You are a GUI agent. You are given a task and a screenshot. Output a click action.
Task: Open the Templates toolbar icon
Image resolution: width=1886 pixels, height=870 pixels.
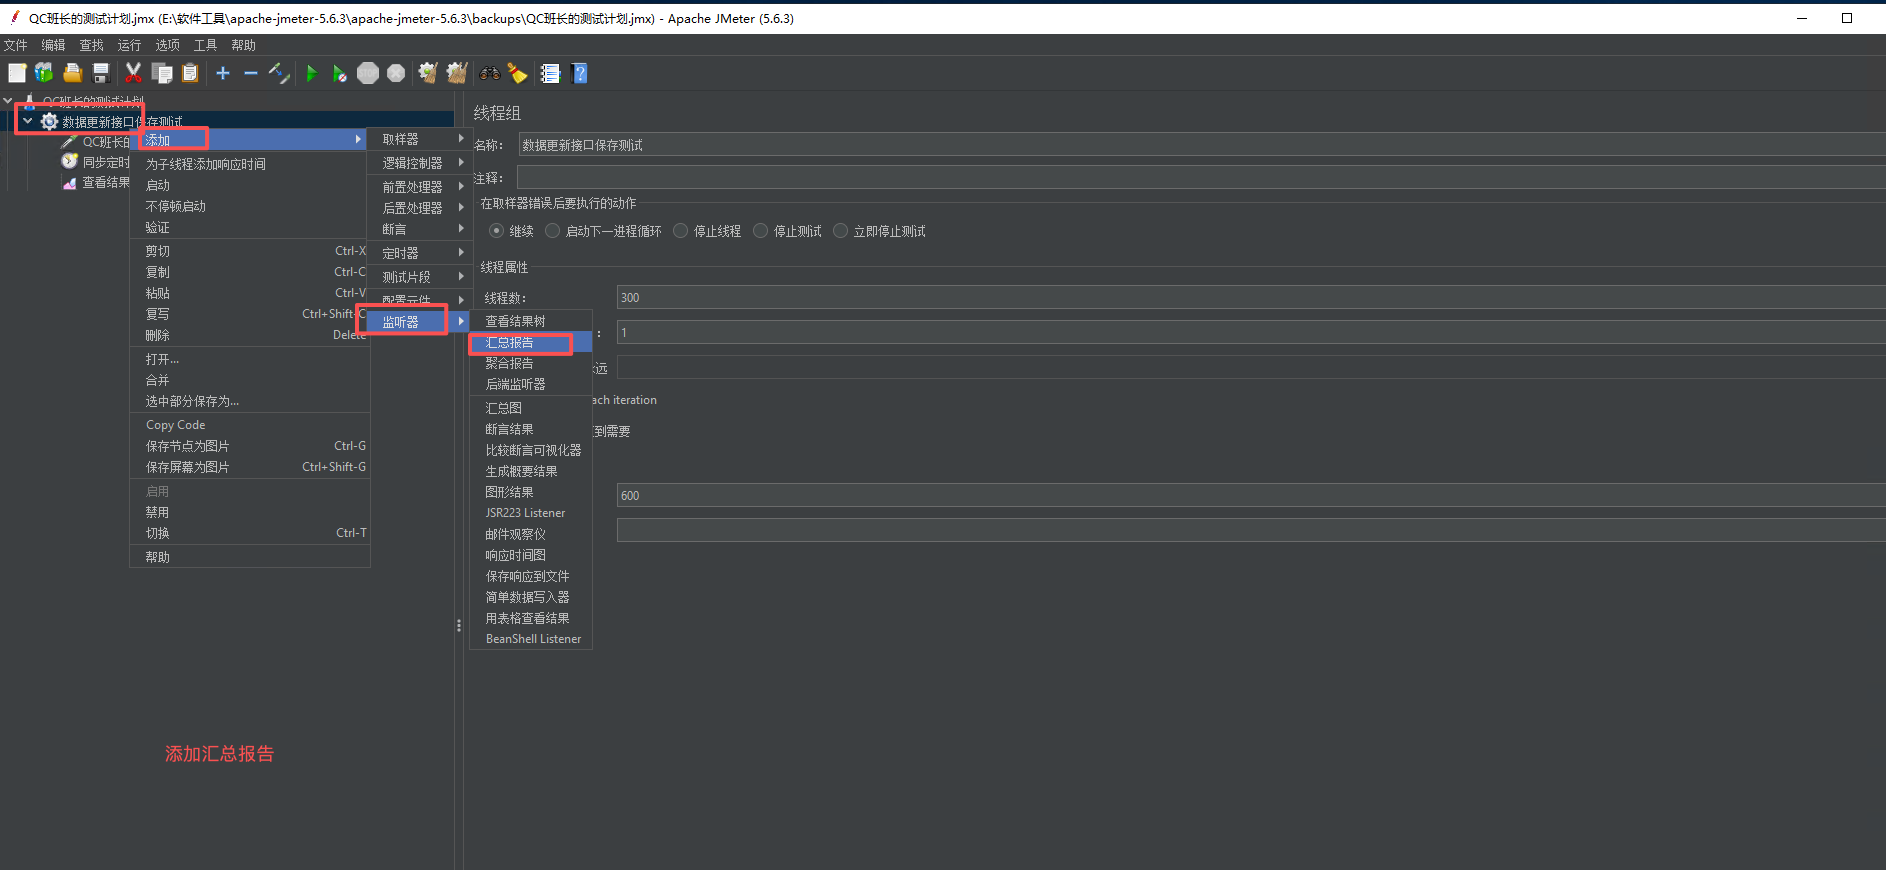coord(44,73)
